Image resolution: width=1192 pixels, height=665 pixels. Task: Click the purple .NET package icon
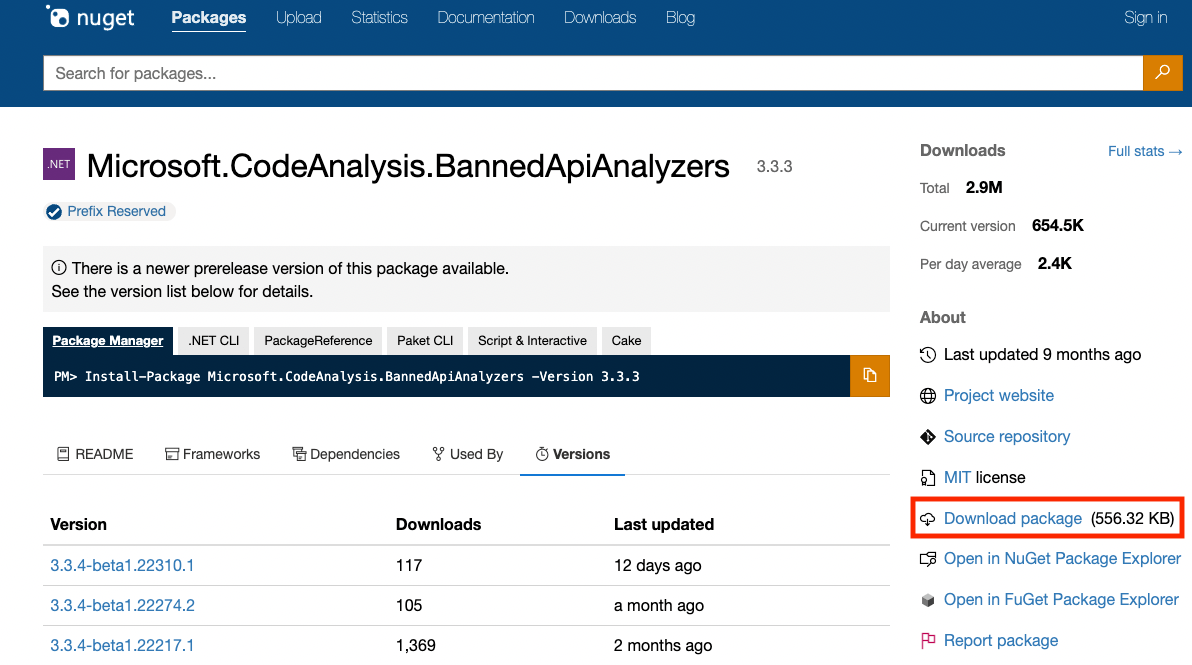click(59, 164)
